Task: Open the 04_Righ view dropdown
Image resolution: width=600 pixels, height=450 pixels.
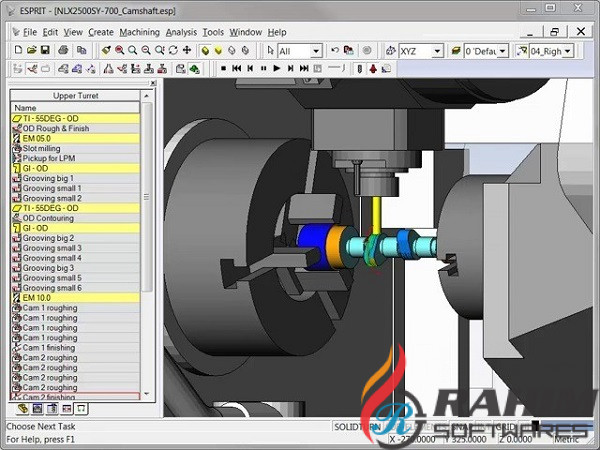Action: click(568, 51)
